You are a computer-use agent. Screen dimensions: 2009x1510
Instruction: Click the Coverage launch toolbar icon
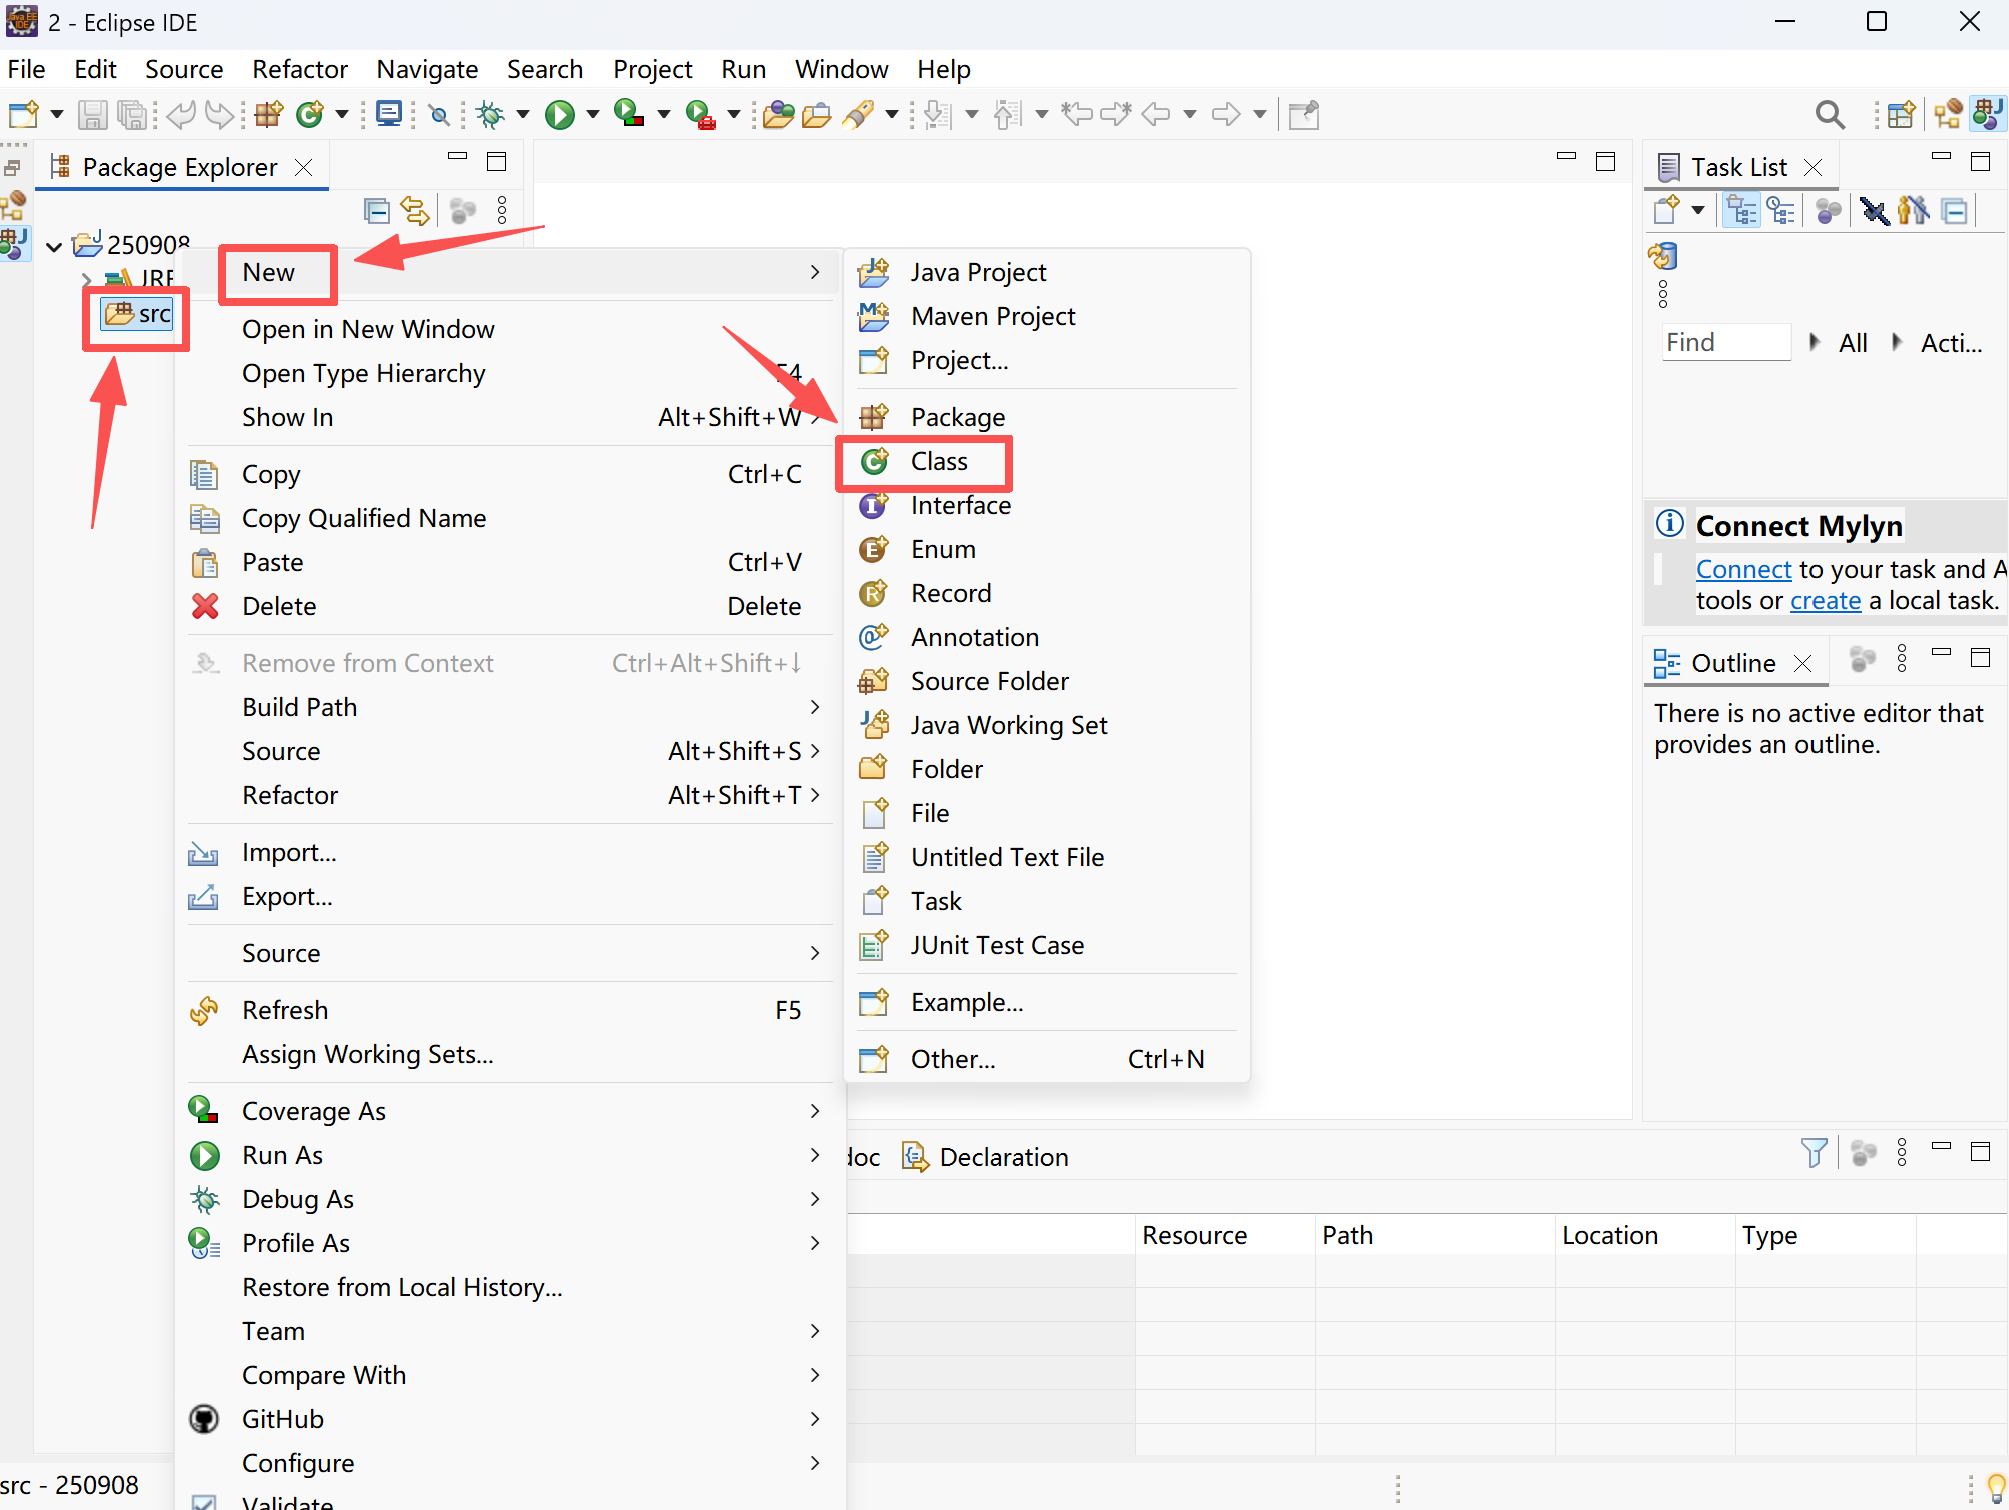click(628, 115)
